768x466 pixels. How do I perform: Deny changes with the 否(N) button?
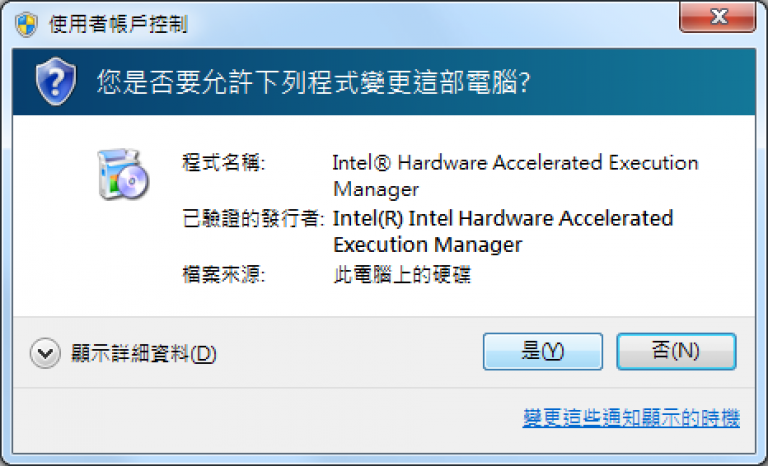676,351
